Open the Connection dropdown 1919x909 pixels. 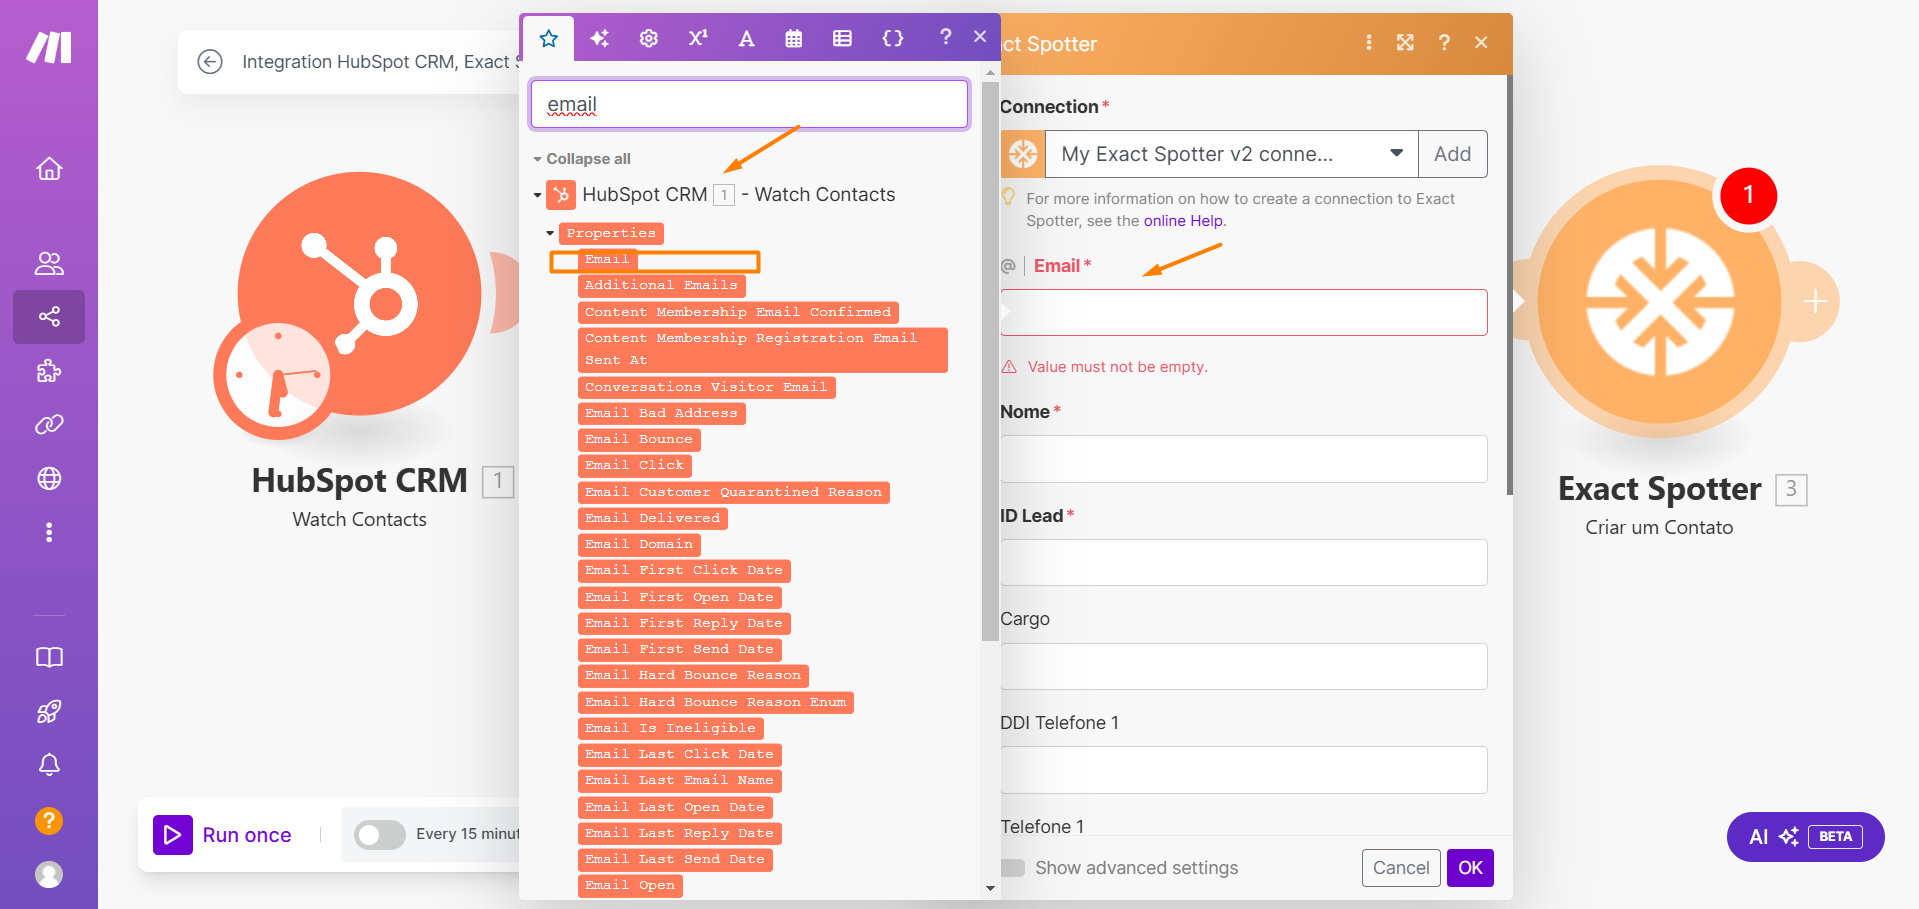click(1231, 154)
